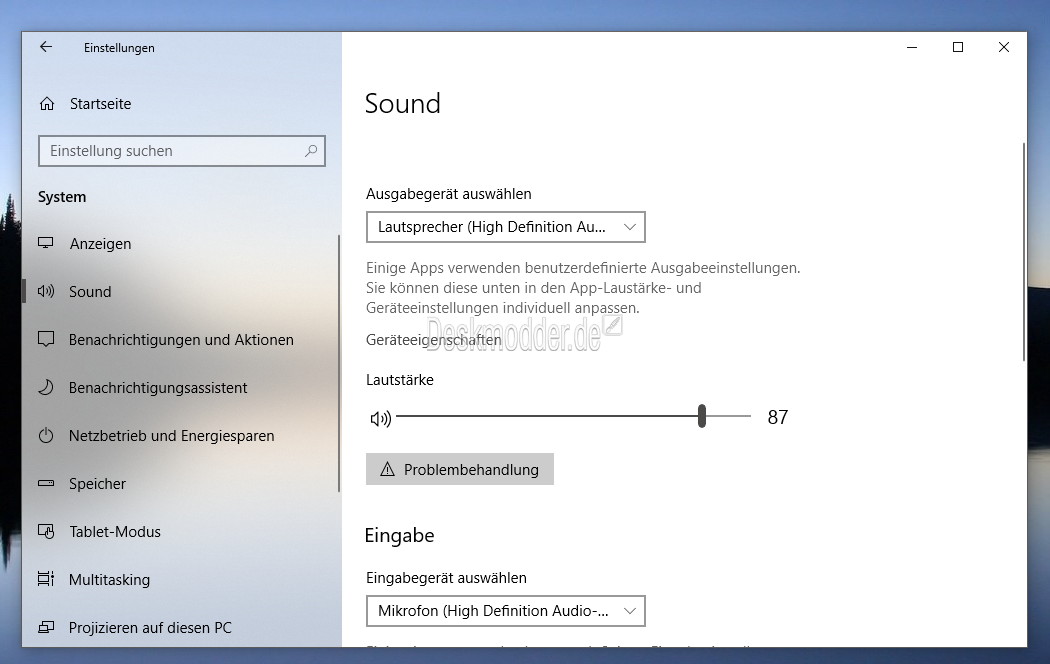Open the Eingabegerät Mikrofon dropdown
Screen dimensions: 1050x664
[x=505, y=610]
